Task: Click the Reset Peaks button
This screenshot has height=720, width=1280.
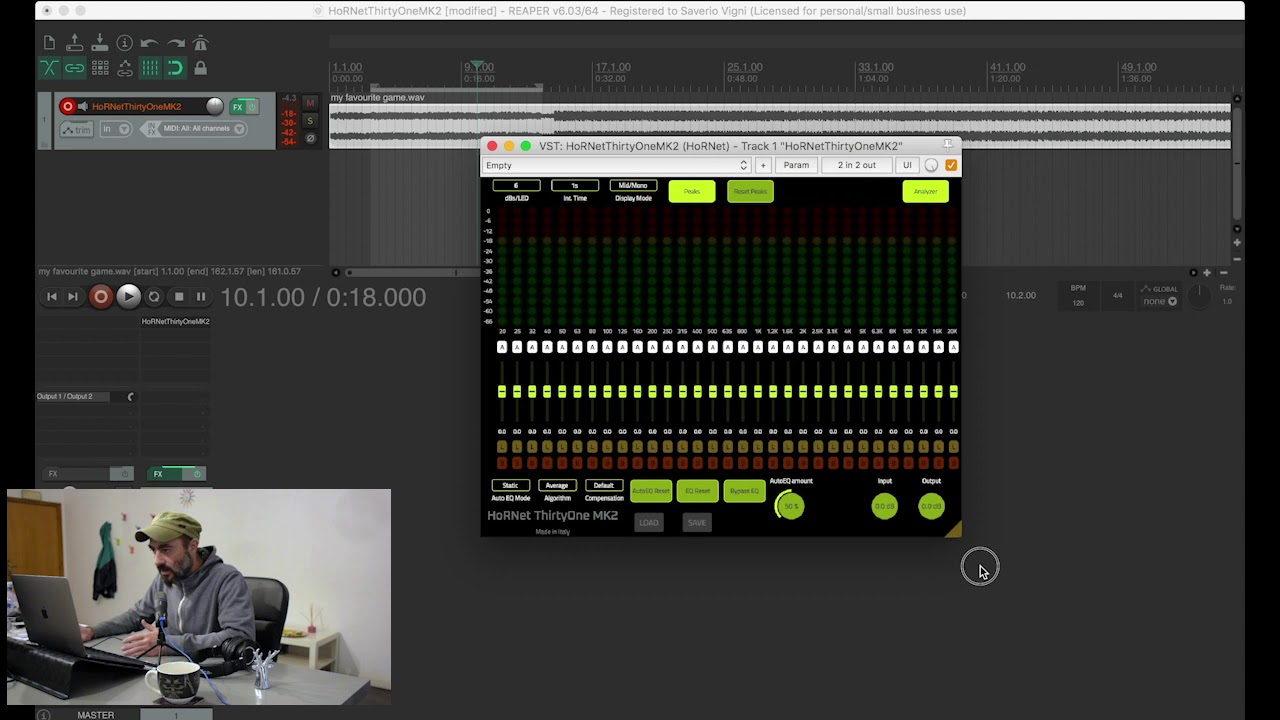Action: coord(750,191)
